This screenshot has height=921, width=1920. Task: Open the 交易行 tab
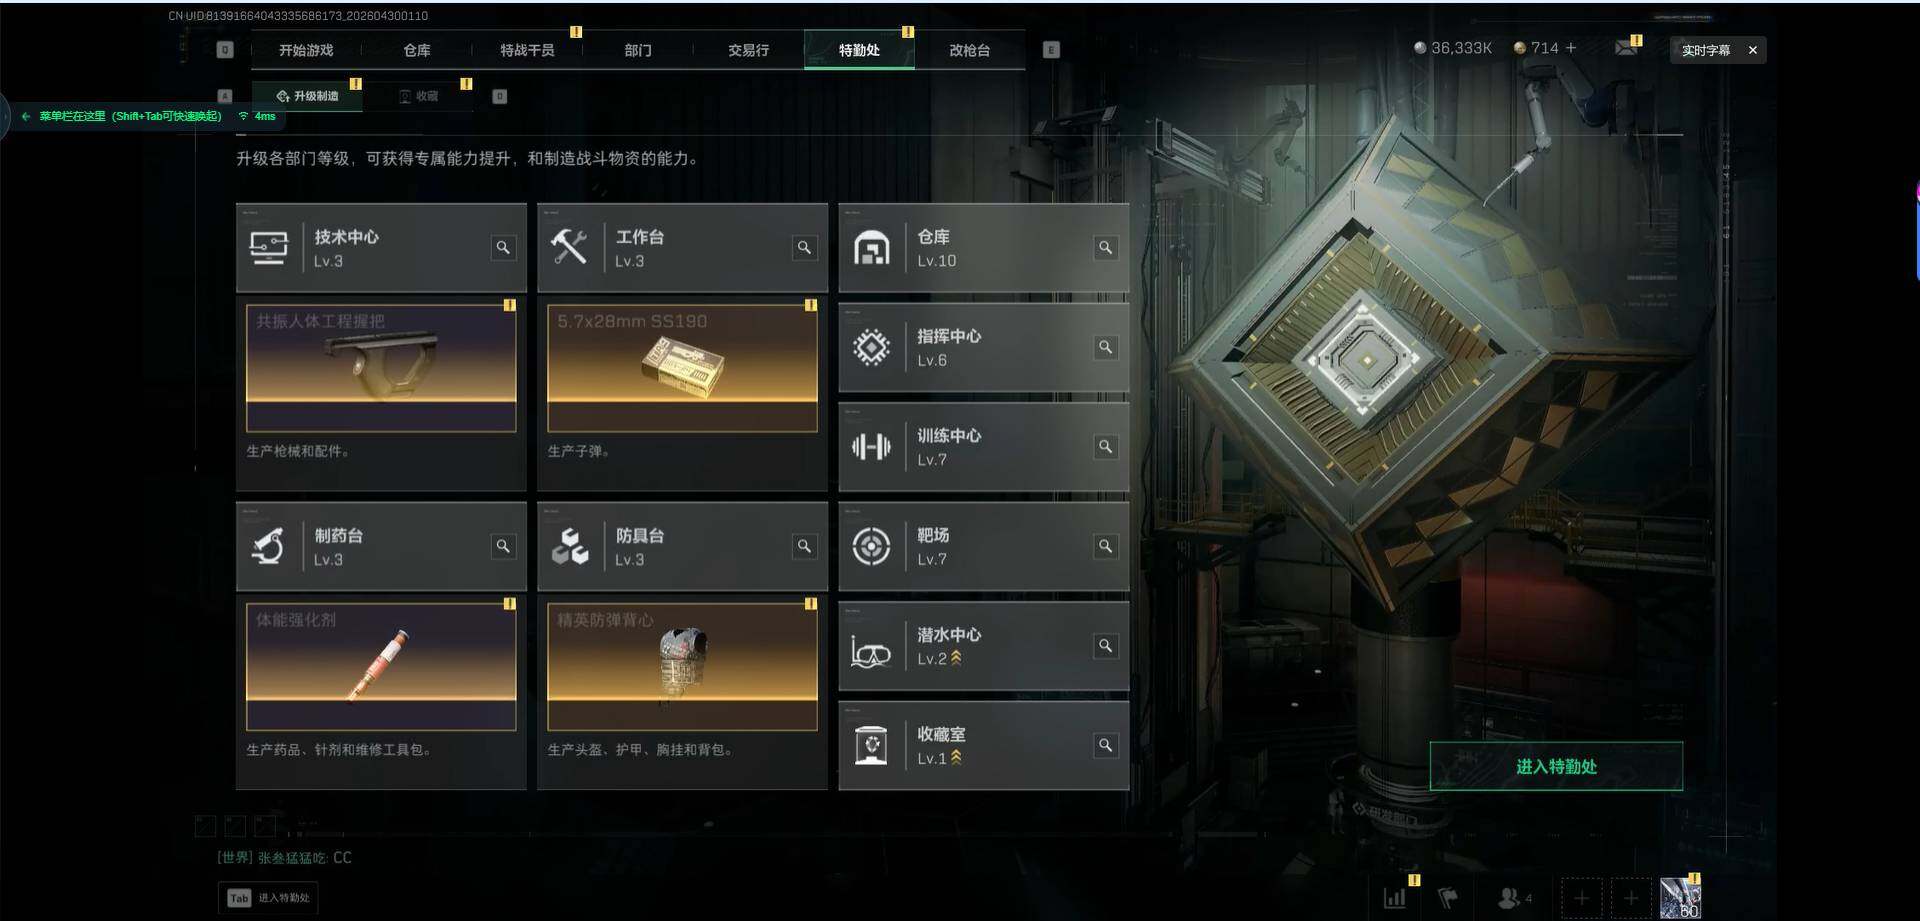748,50
